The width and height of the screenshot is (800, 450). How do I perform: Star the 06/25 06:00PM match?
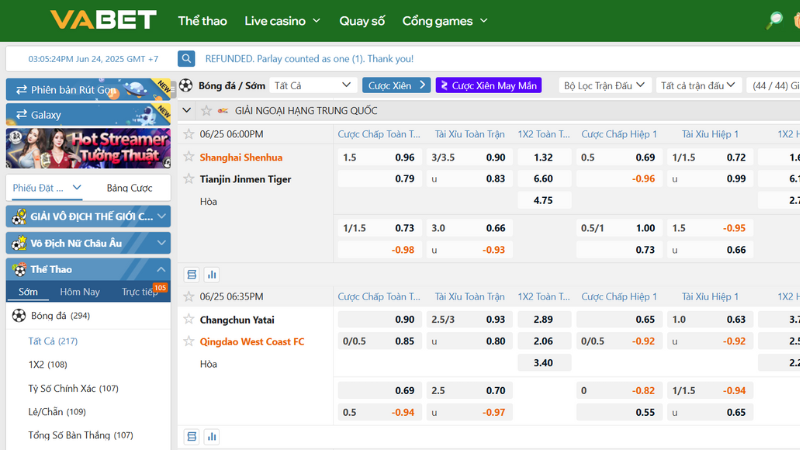point(189,134)
